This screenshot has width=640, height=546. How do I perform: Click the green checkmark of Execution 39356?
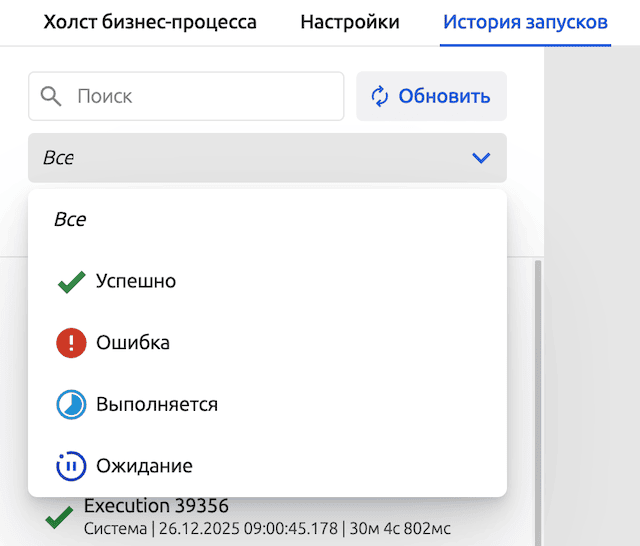(x=60, y=517)
